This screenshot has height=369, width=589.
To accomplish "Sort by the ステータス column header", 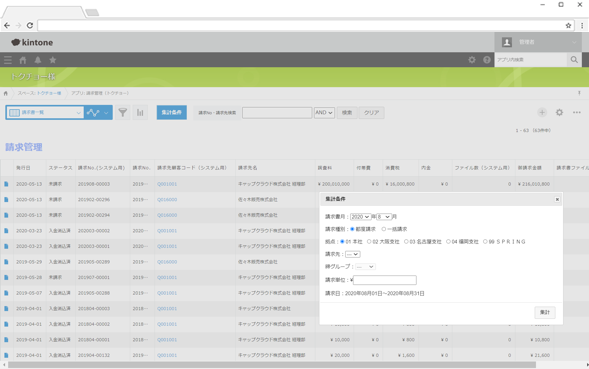I will [x=60, y=168].
